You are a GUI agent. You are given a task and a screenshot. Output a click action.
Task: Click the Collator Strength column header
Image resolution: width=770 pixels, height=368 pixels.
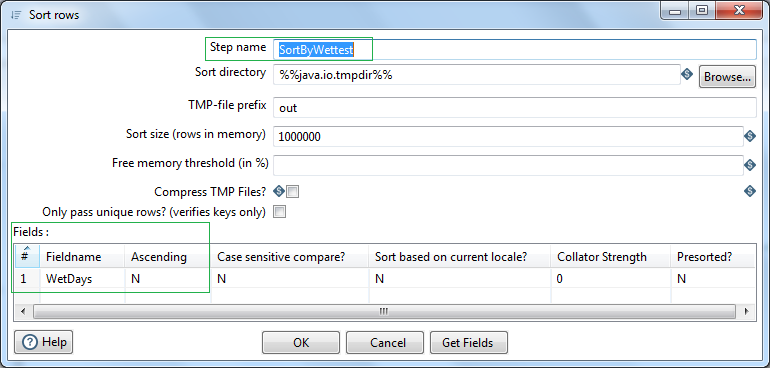pos(611,256)
